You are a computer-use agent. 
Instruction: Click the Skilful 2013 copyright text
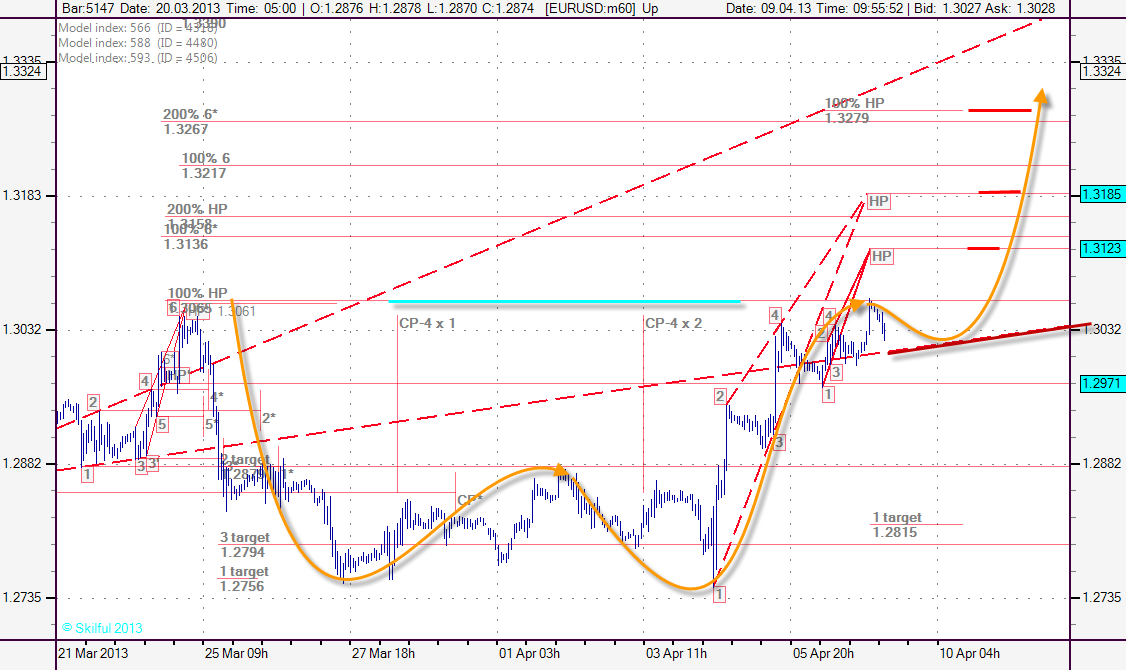(102, 628)
